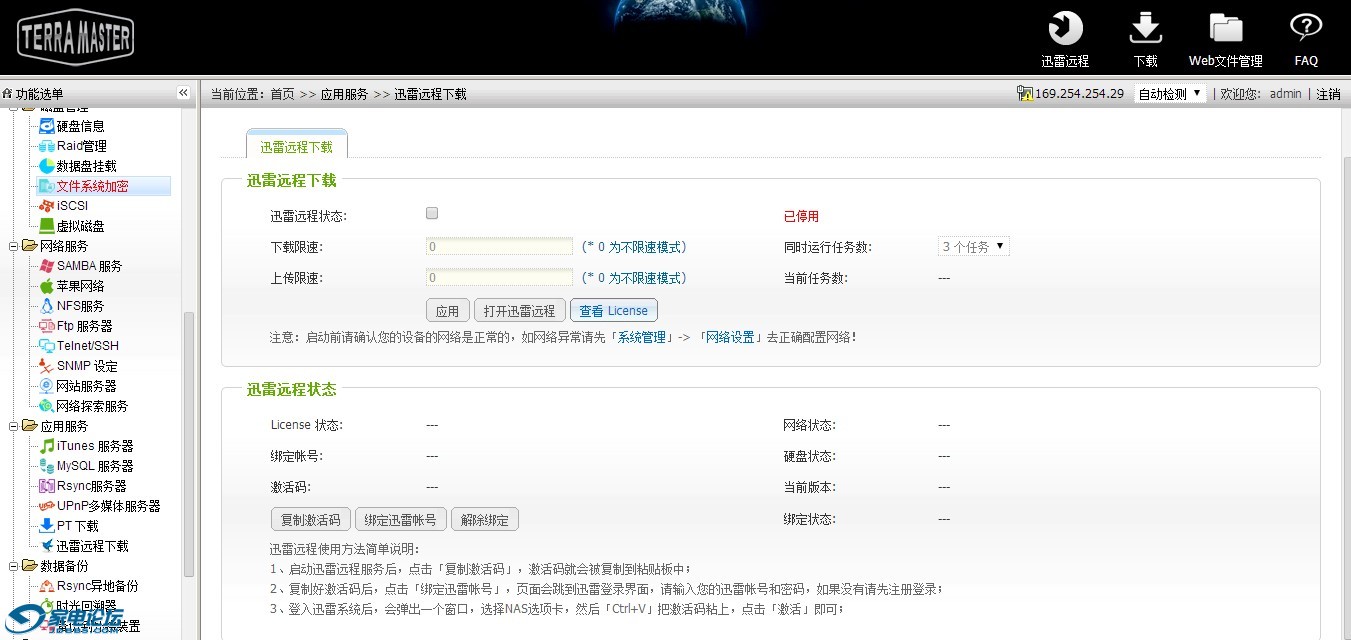Viewport: 1351px width, 640px height.
Task: Open 苹果网络 settings
Action: (80, 286)
